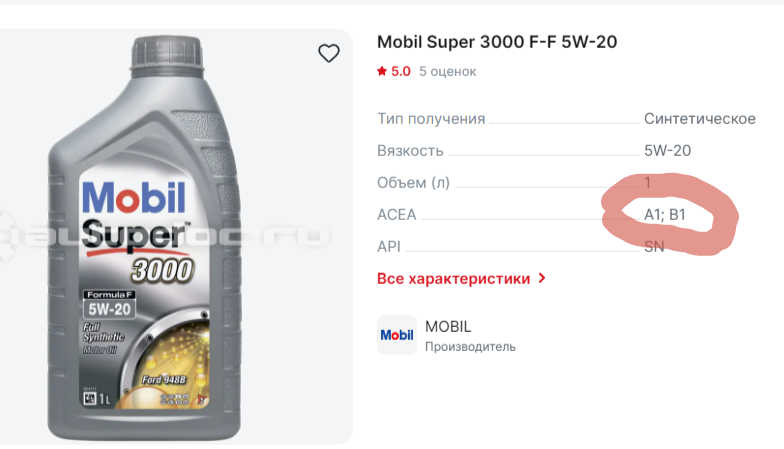Screen dimensions: 784x449
Task: Click the red rating star icon
Action: click(x=382, y=72)
